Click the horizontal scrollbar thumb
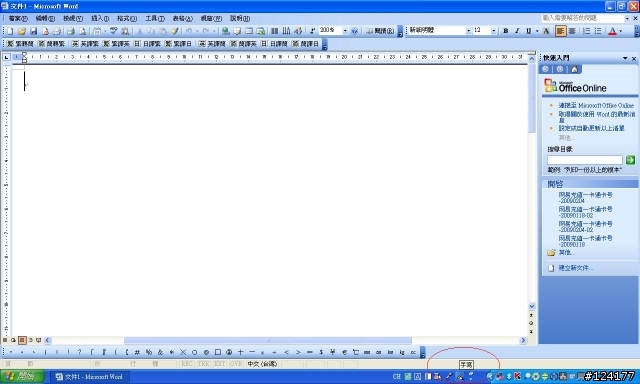 point(268,340)
